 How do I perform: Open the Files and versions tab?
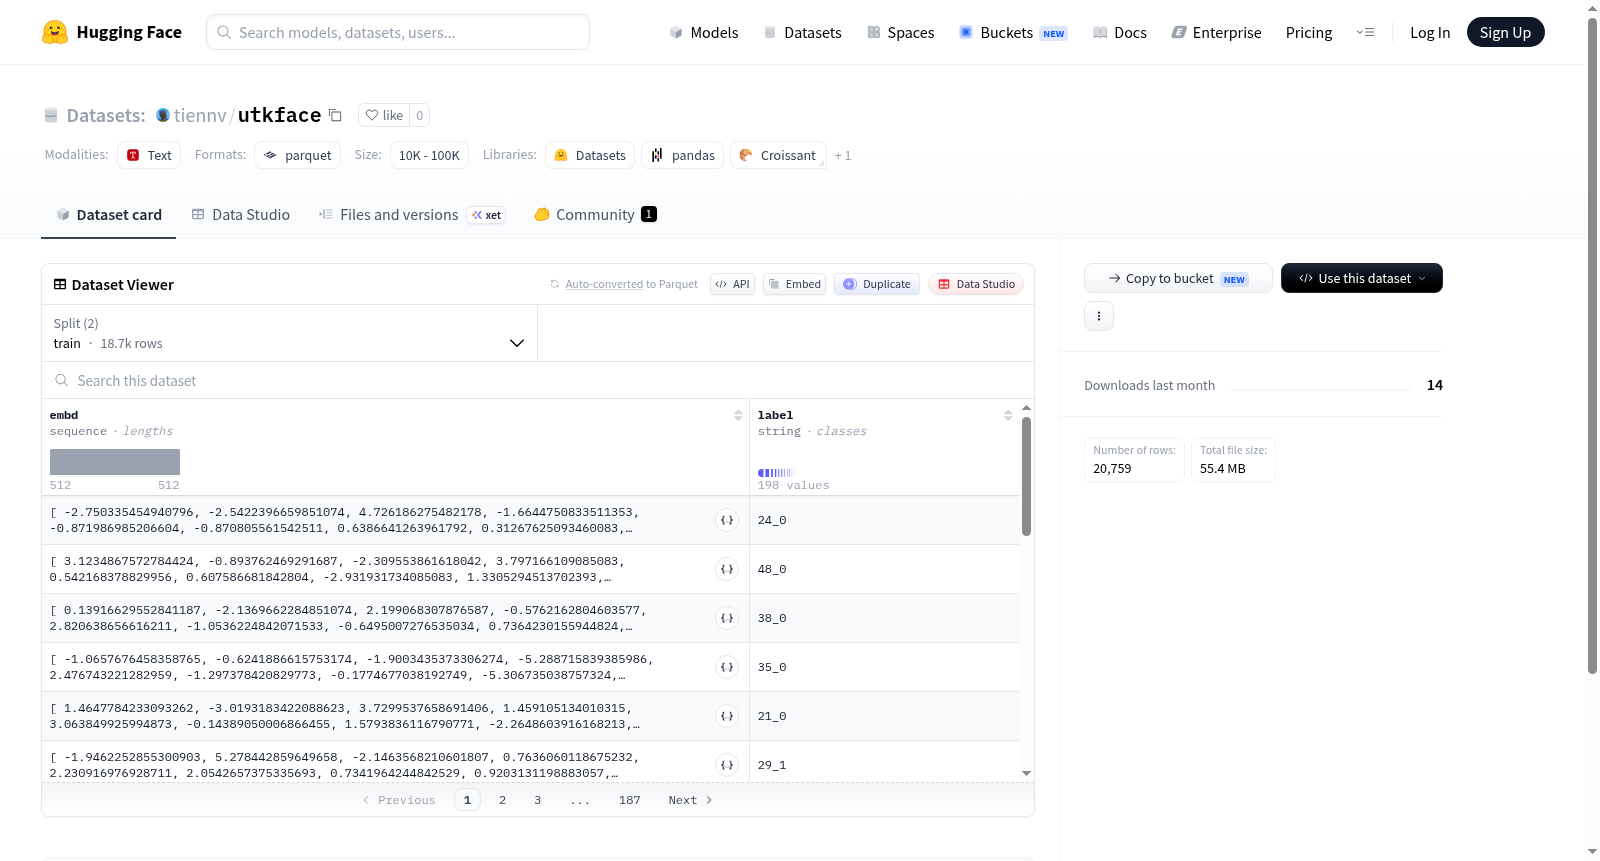click(411, 215)
